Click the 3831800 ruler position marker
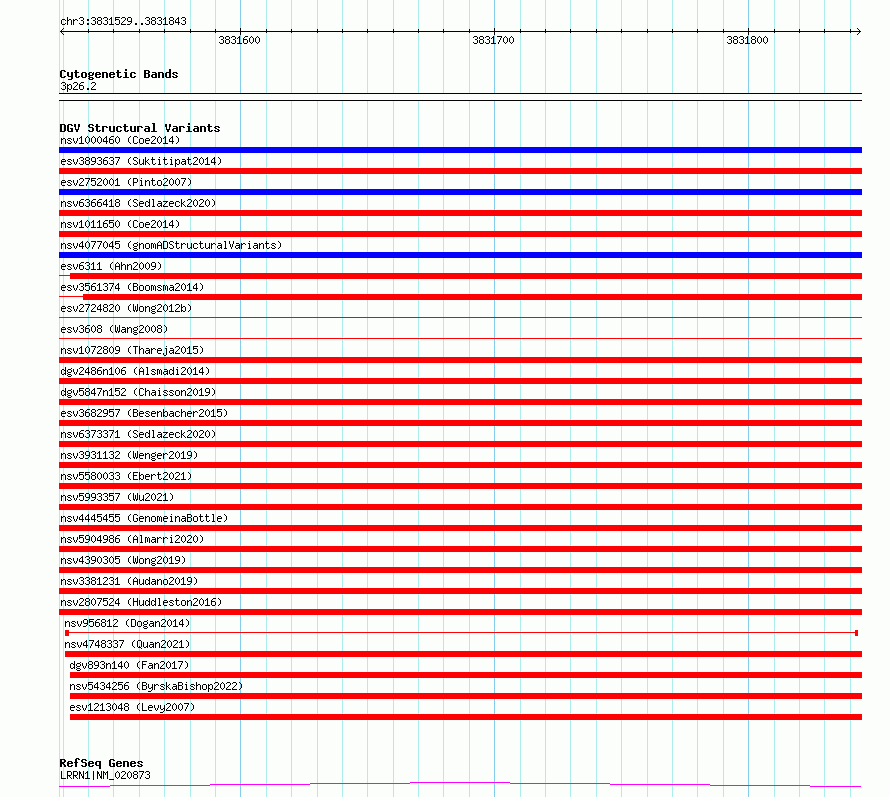The image size is (890, 797). click(x=747, y=40)
